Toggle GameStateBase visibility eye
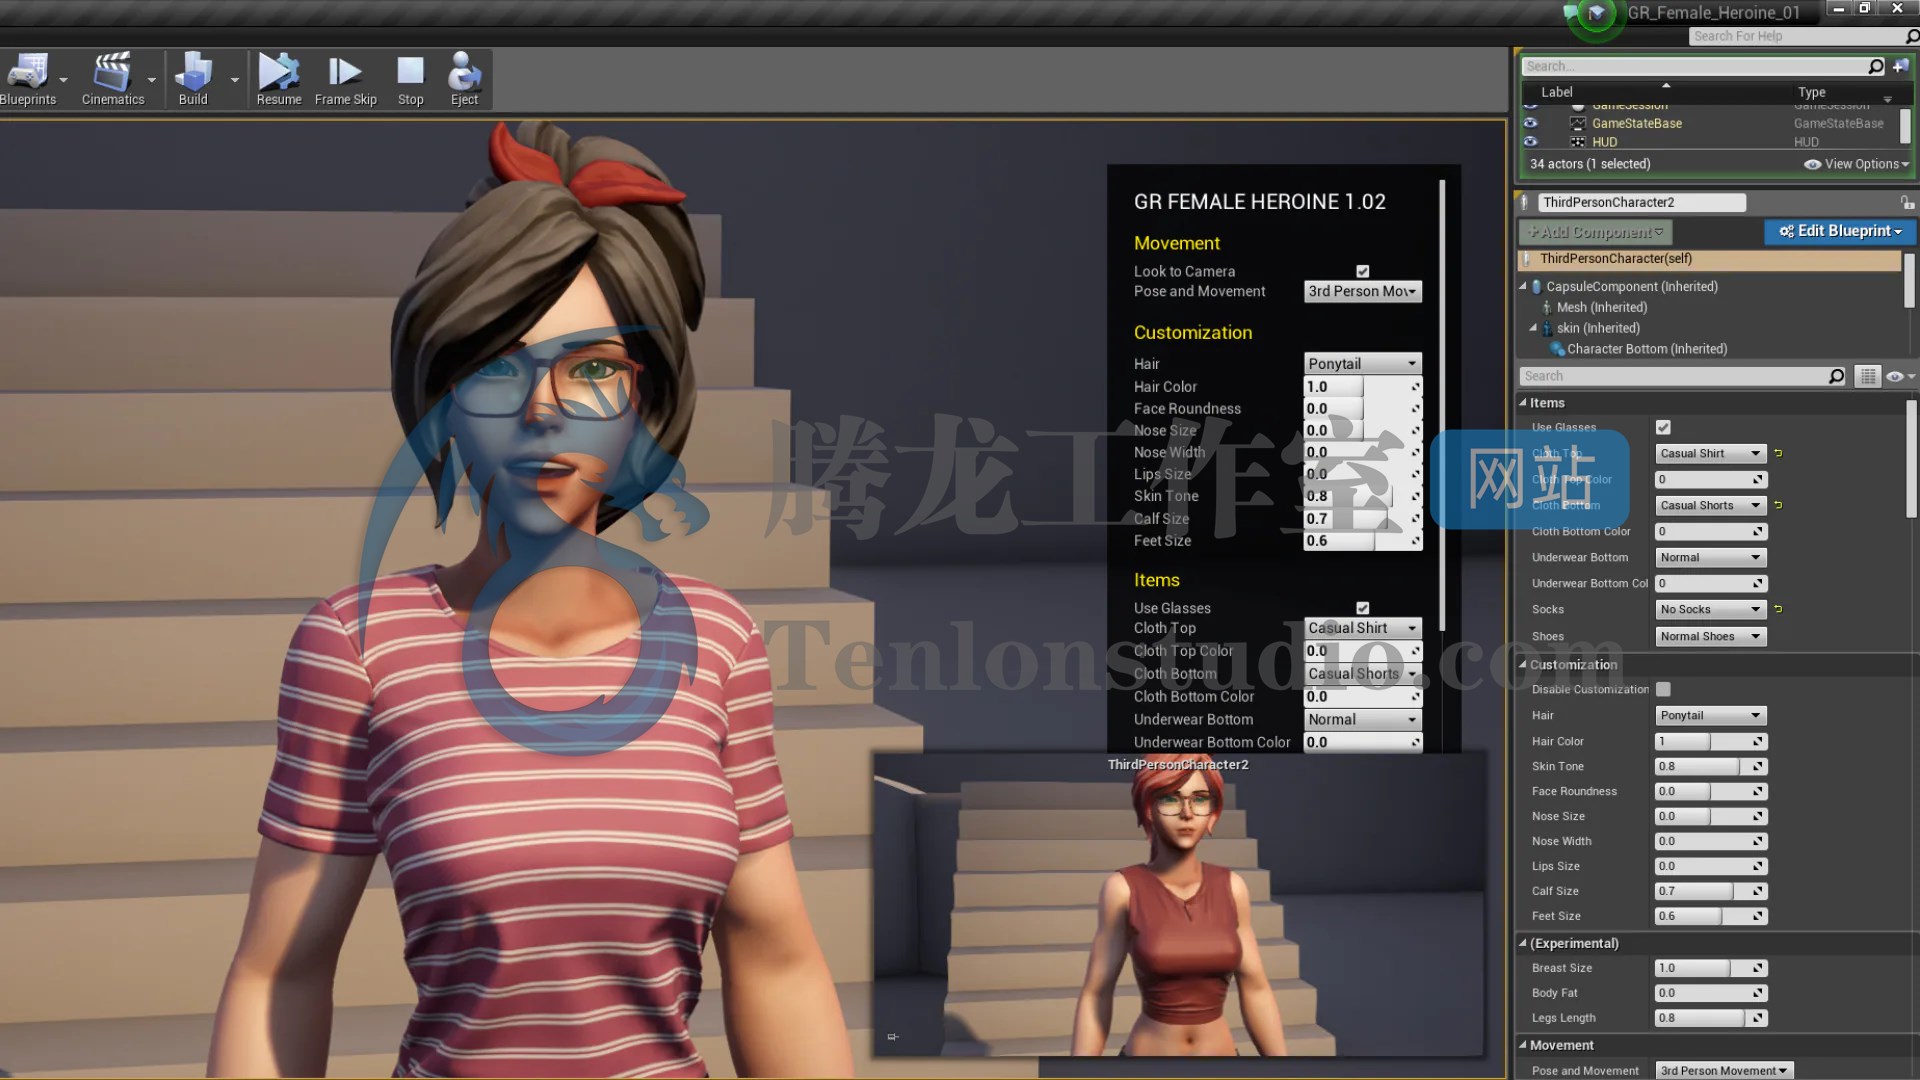 [x=1530, y=123]
